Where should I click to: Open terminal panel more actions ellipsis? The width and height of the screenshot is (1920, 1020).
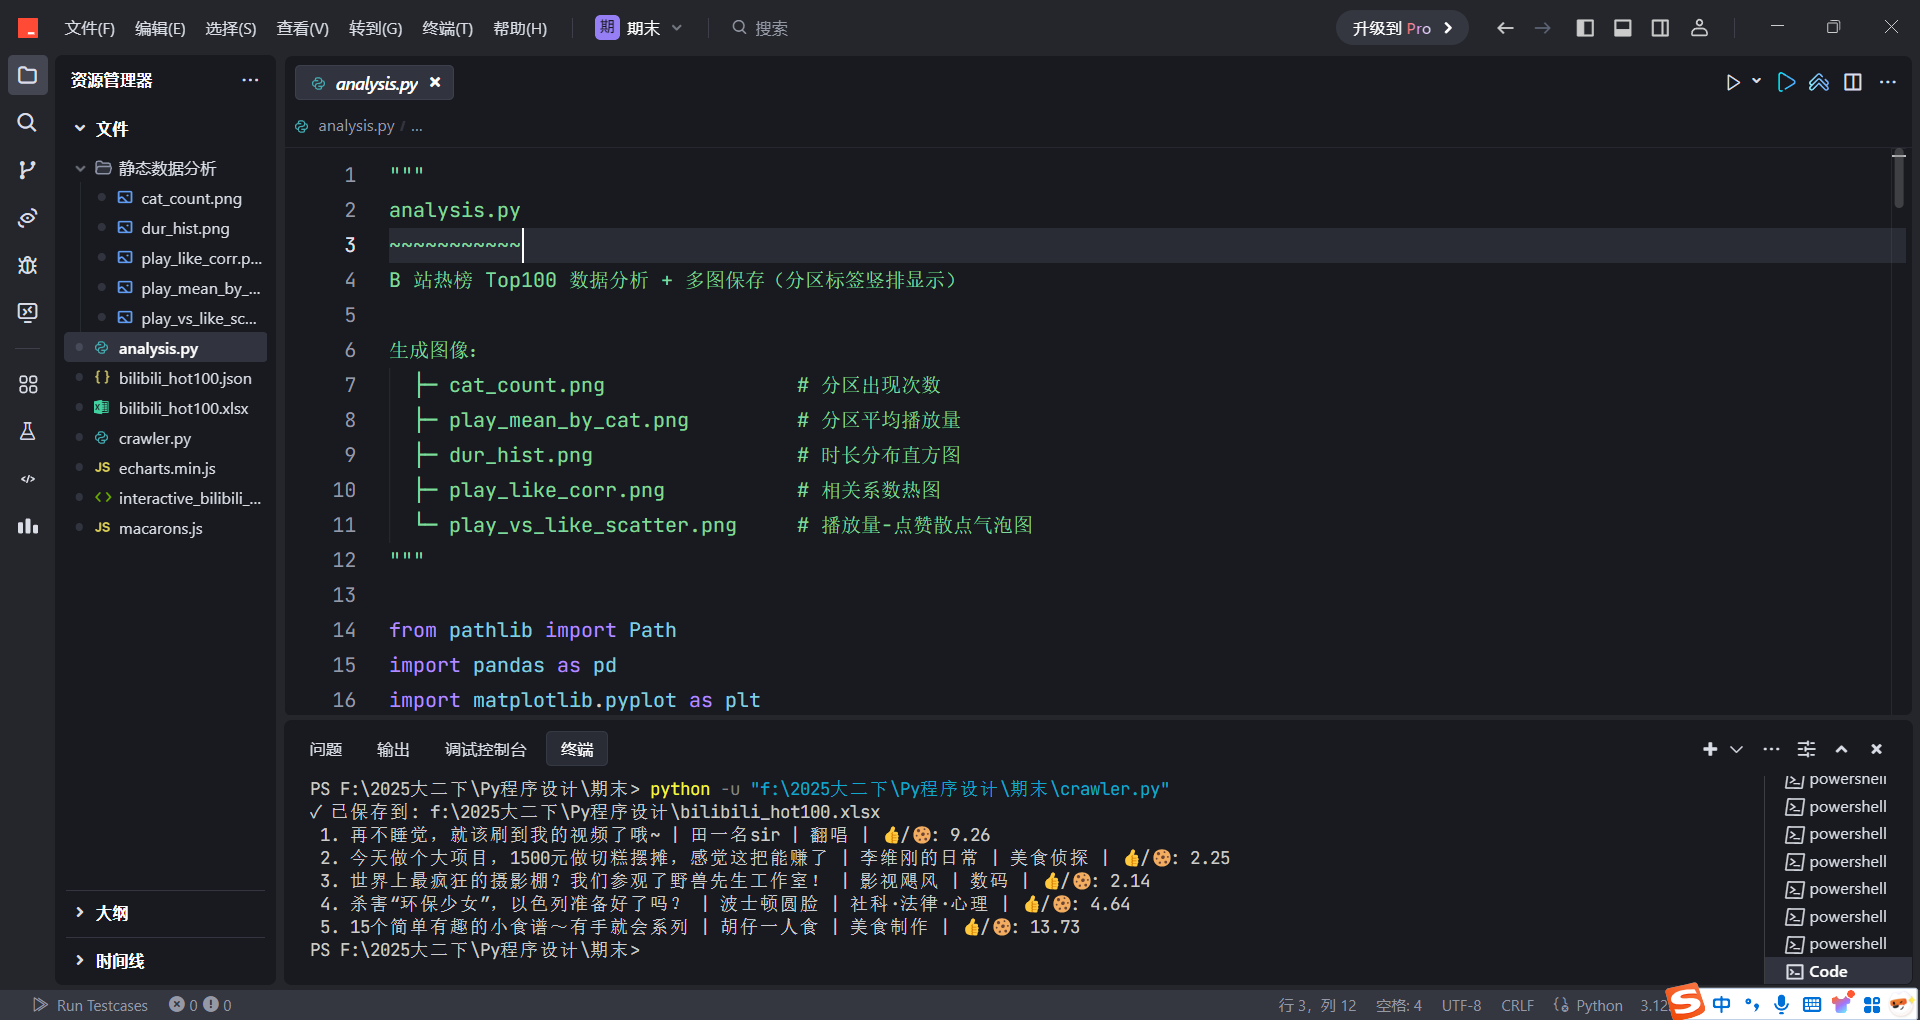coord(1771,749)
